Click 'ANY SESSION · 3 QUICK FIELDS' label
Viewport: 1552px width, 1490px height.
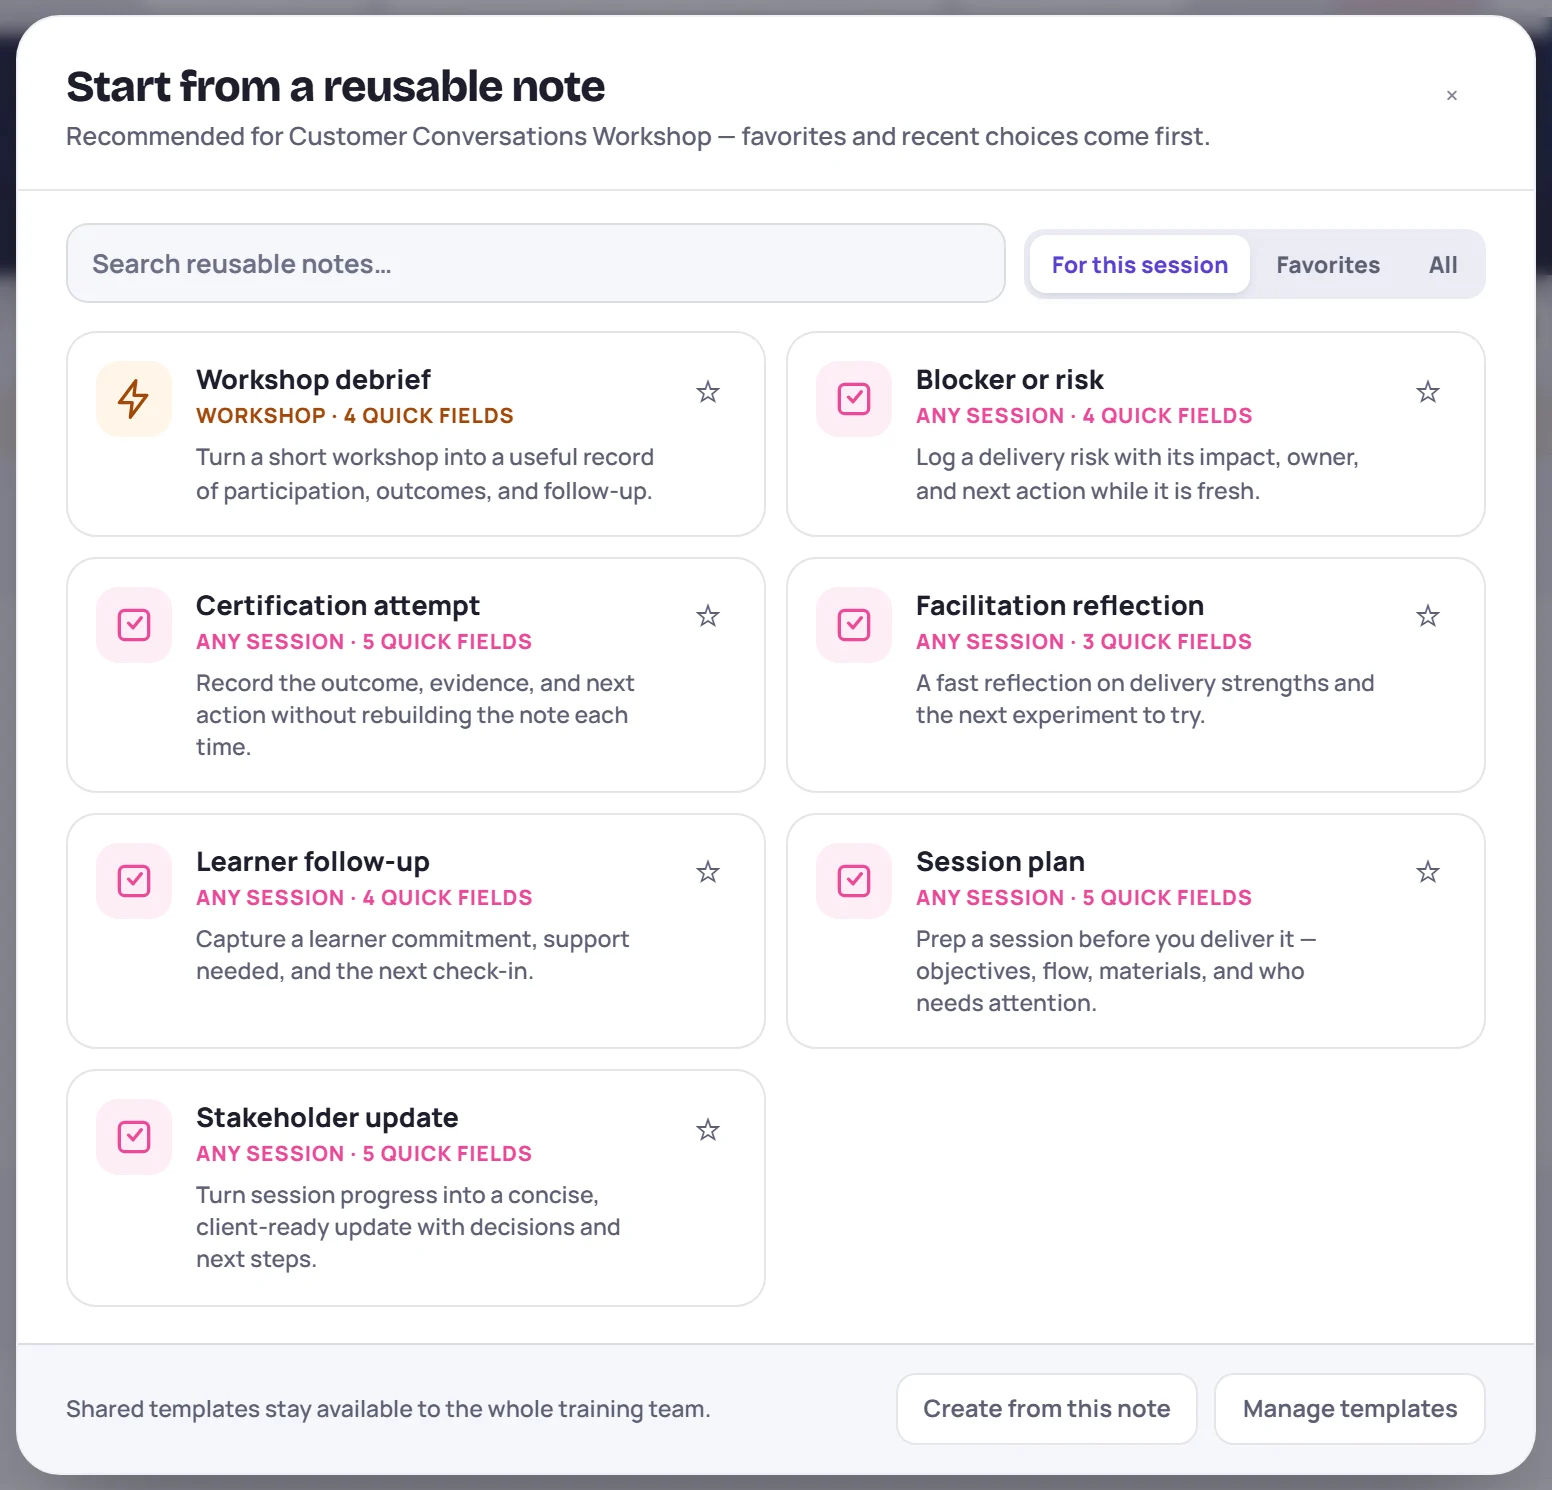(1084, 642)
